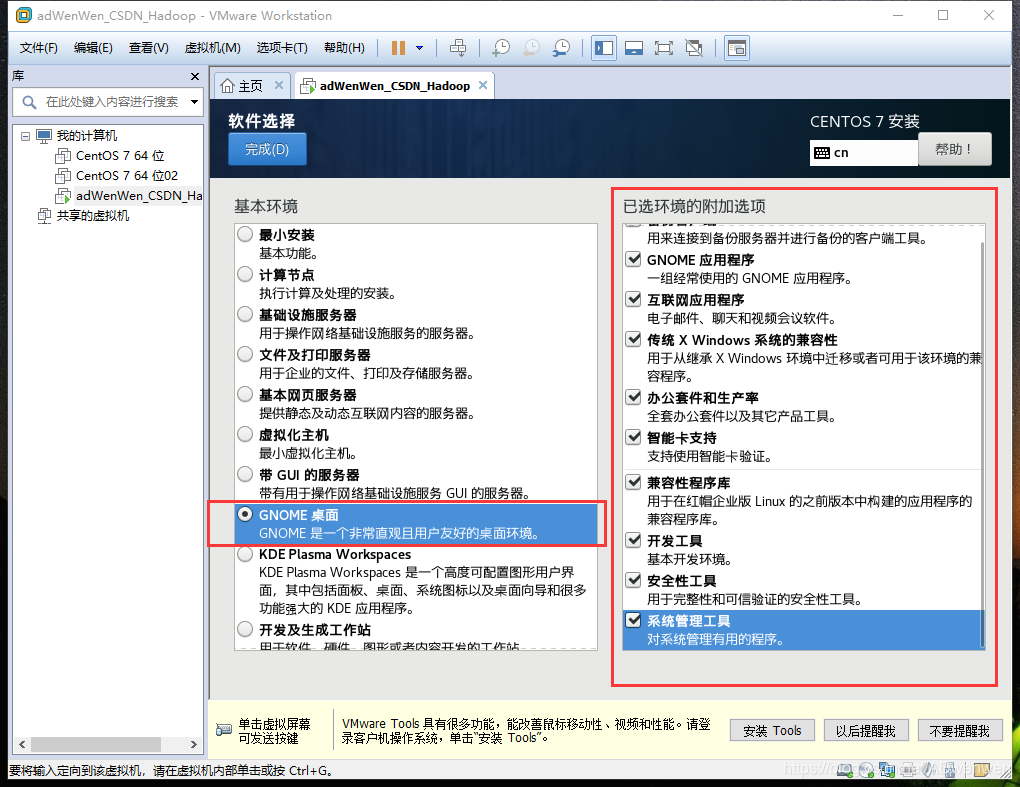Open the power options dropdown arrow
This screenshot has width=1020, height=787.
click(420, 48)
